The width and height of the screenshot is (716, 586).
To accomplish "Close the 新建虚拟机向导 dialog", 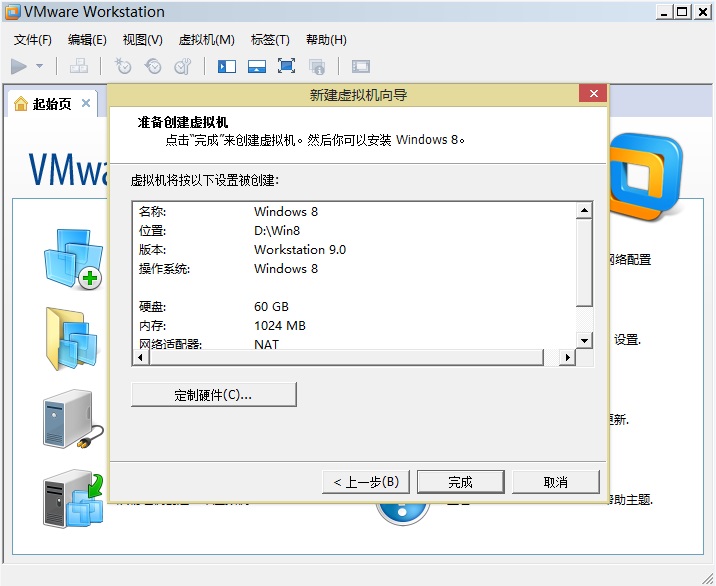I will [593, 94].
